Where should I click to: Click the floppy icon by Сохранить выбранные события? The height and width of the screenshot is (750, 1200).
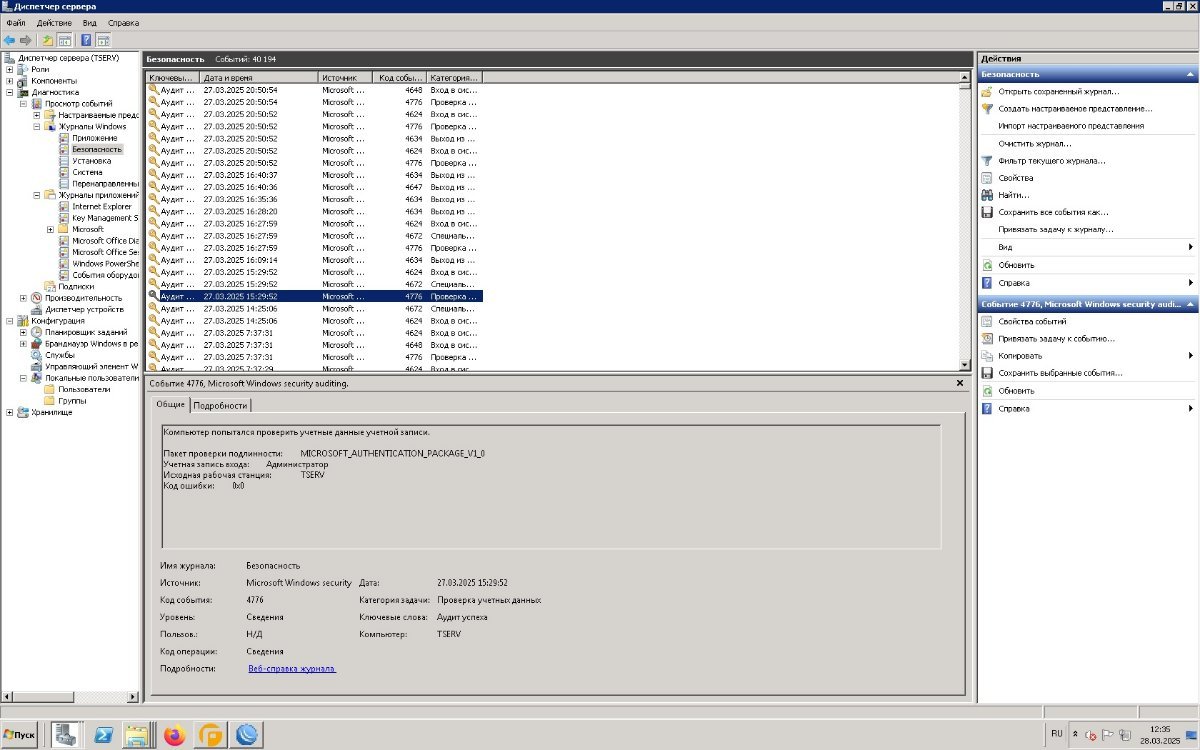[987, 373]
